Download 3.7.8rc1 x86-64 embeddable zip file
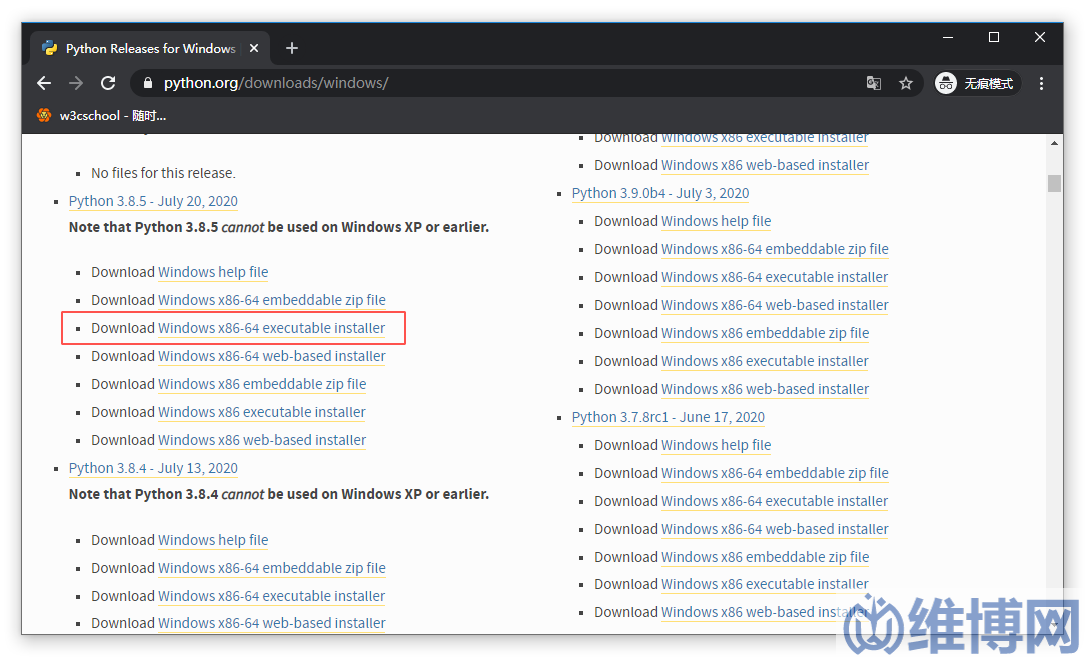The width and height of the screenshot is (1086, 658). click(x=774, y=473)
